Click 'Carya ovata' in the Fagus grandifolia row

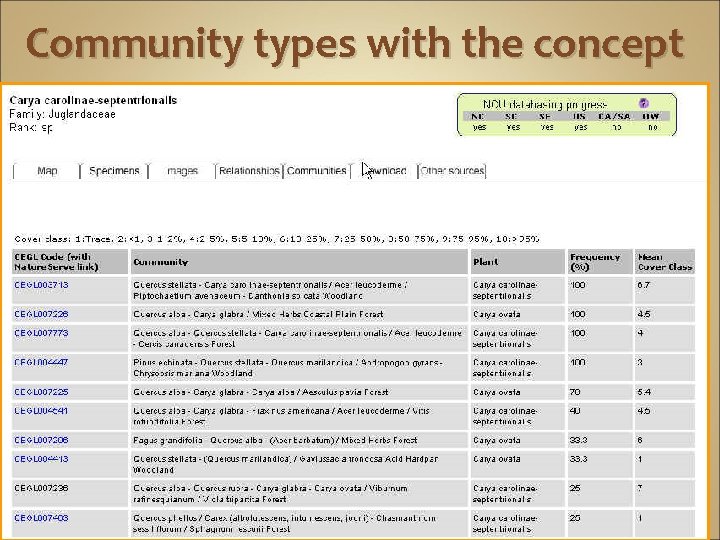(496, 440)
